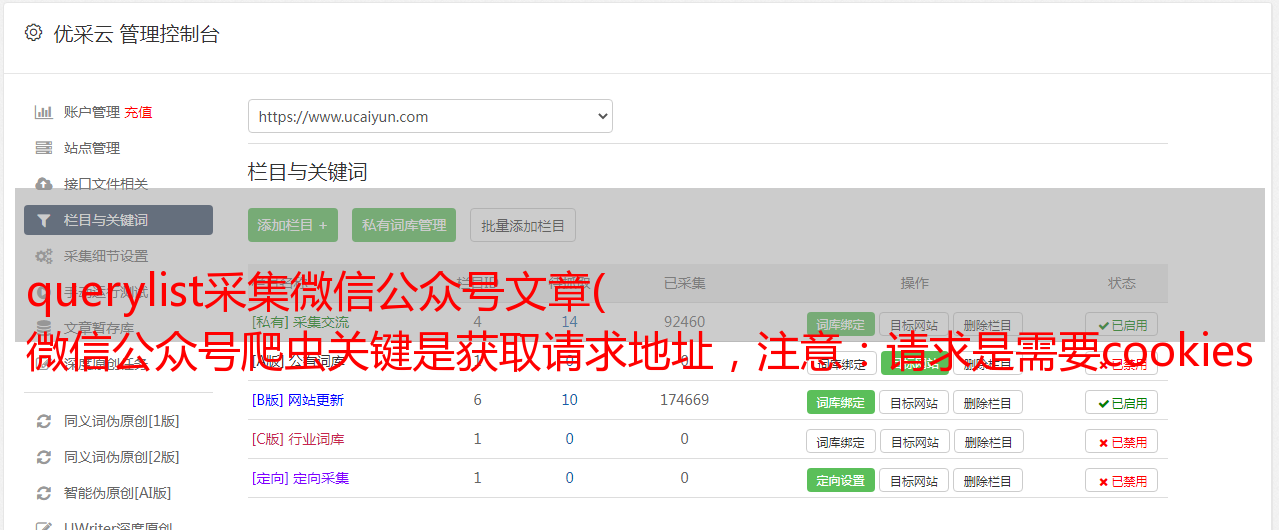This screenshot has height=530, width=1279.
Task: Click 删除栏目 in the 行业词库 row
Action: pos(988,441)
